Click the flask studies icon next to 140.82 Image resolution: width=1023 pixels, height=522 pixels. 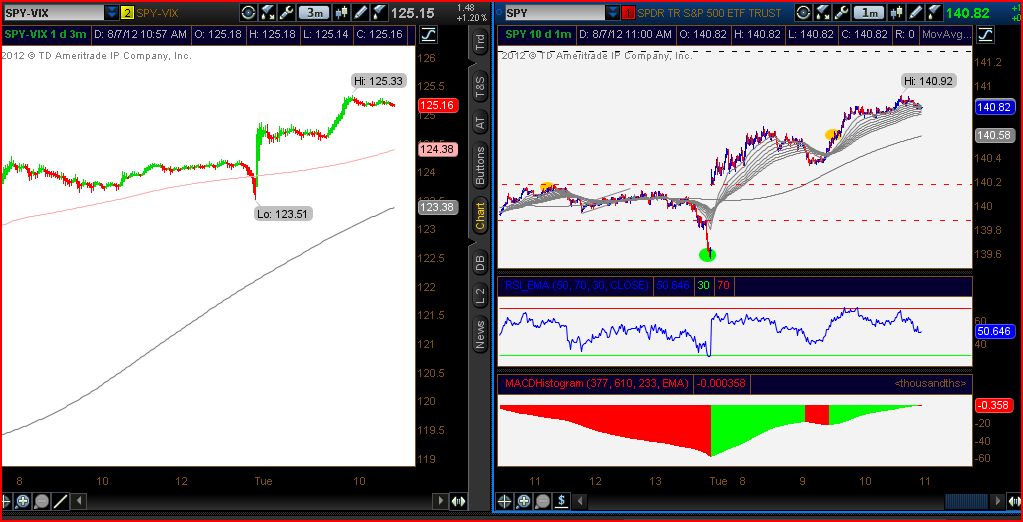click(933, 12)
